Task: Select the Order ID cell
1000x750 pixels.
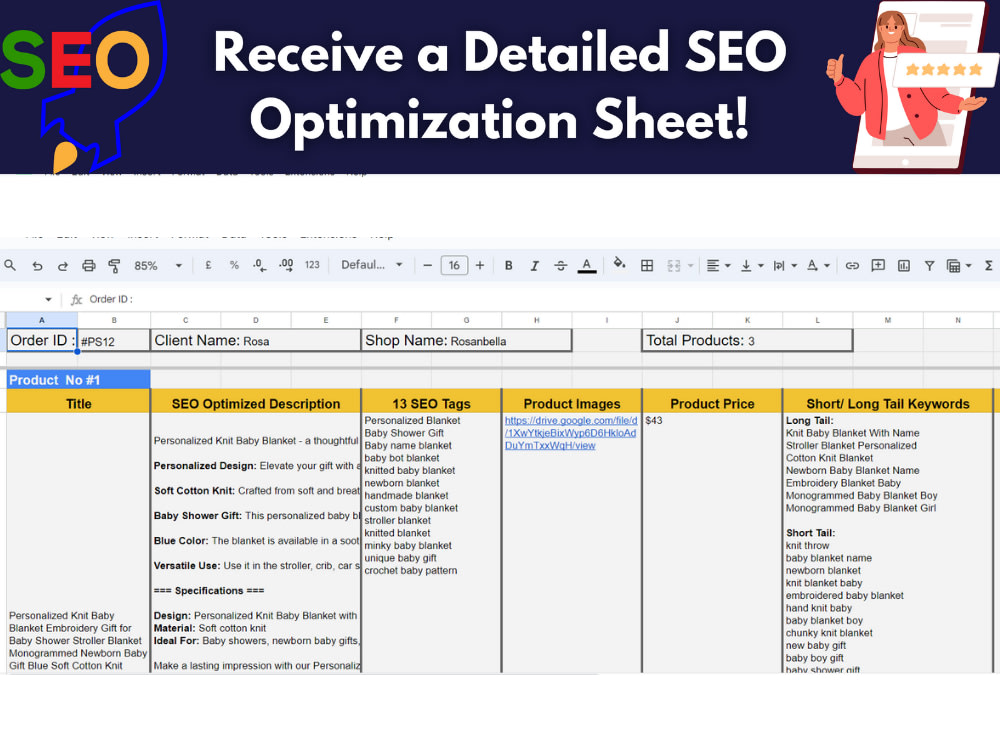Action: coord(42,341)
